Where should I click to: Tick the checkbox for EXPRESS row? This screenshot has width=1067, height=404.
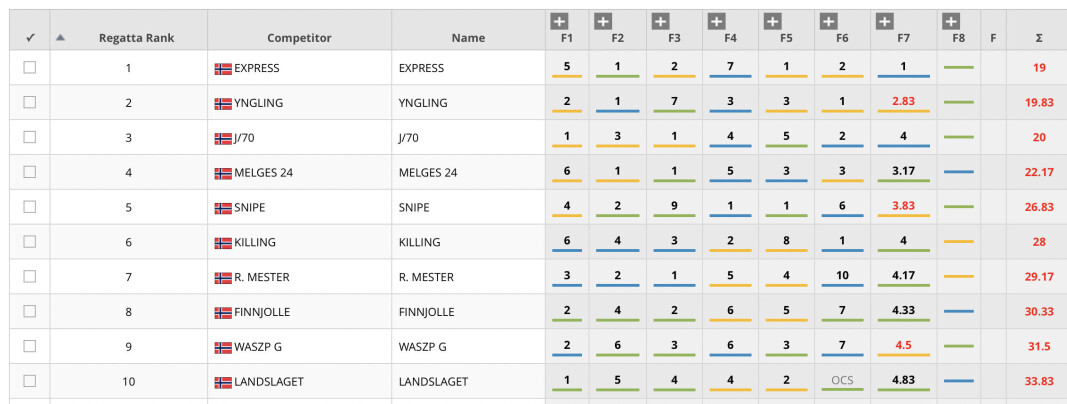tap(29, 67)
